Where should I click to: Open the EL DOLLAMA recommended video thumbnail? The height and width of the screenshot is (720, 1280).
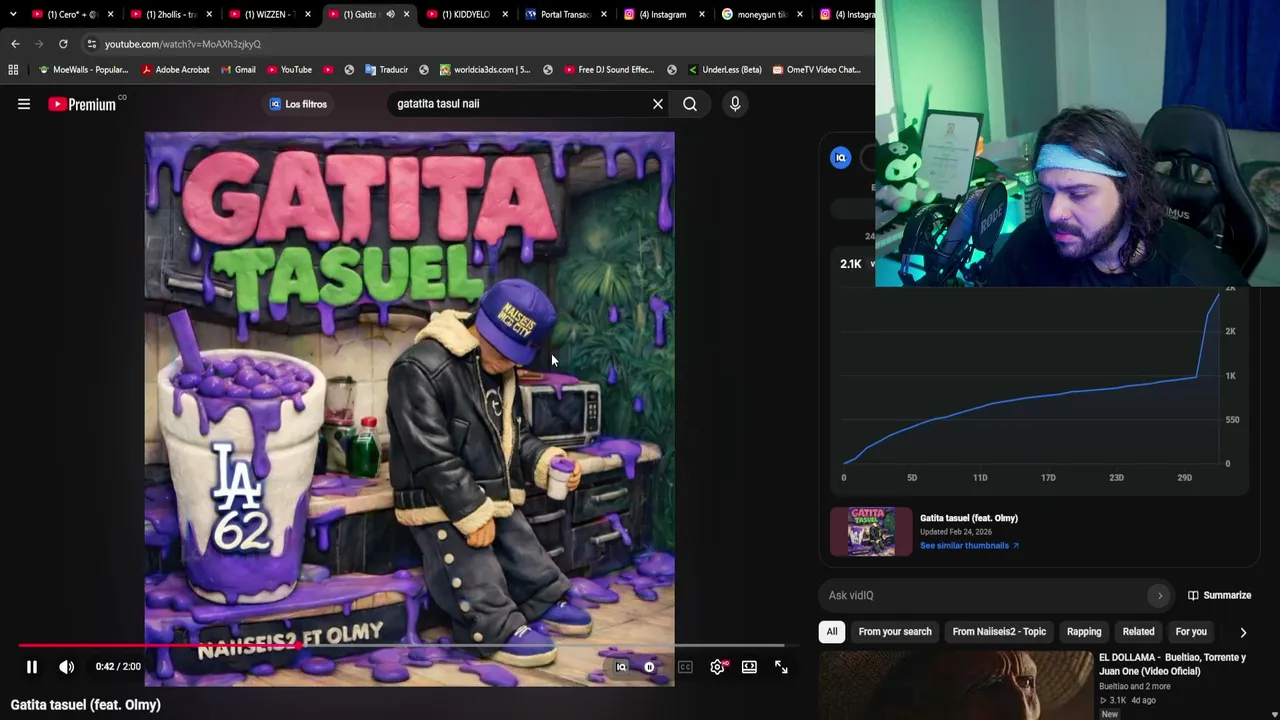(957, 685)
